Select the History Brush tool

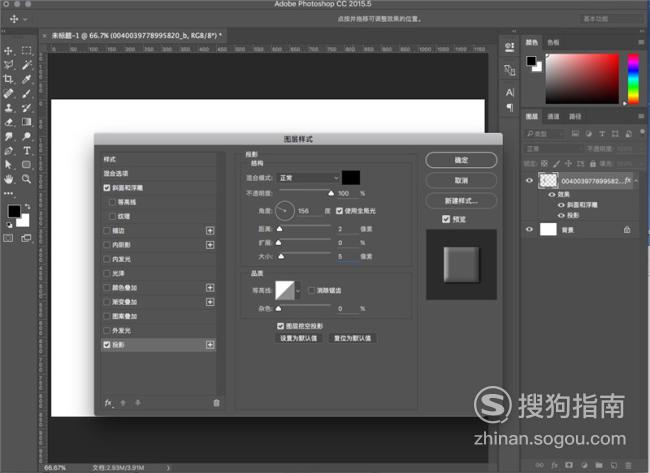pyautogui.click(x=27, y=108)
